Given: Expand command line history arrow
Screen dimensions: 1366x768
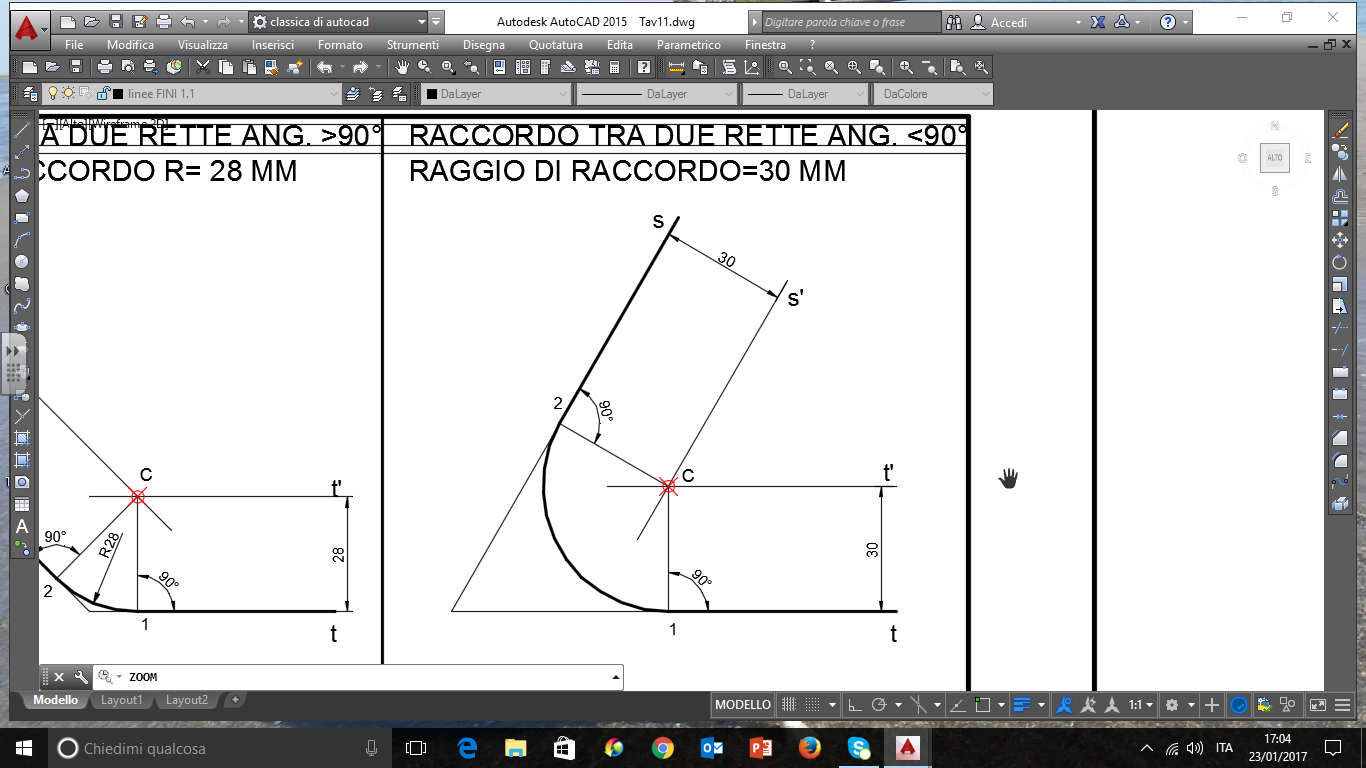Looking at the screenshot, I should (615, 677).
